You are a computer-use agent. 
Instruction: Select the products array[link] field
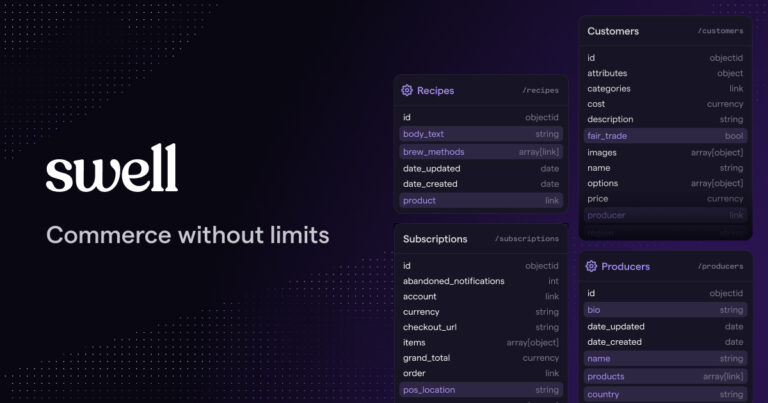pyautogui.click(x=665, y=376)
